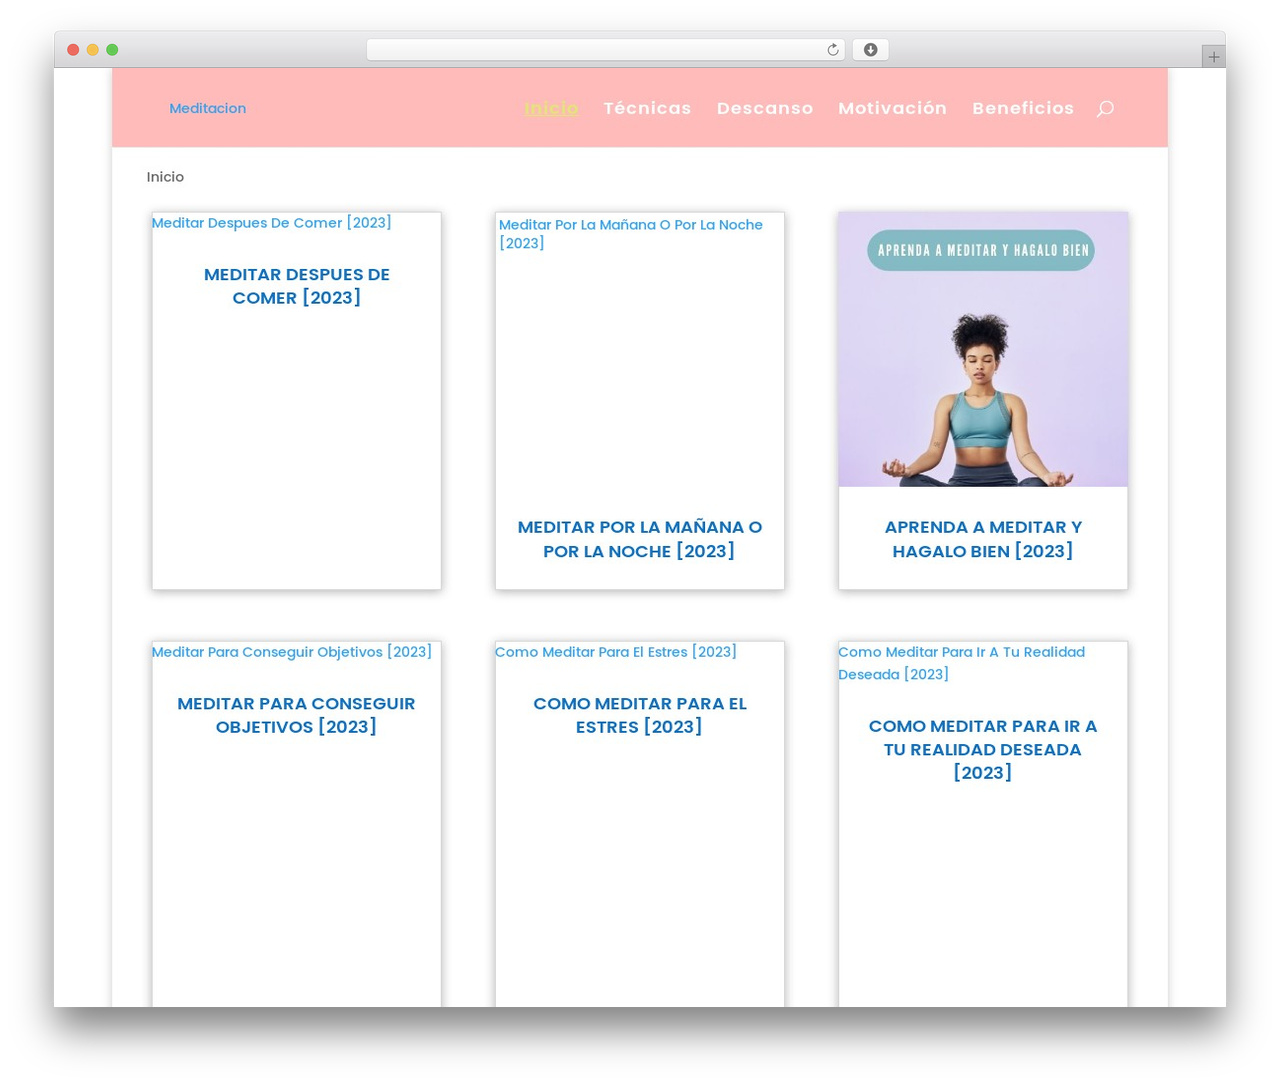Open the heading COMO MEDITAR PARA IR A TU REALIDAD DESEADA
This screenshot has width=1280, height=1084.
[983, 749]
